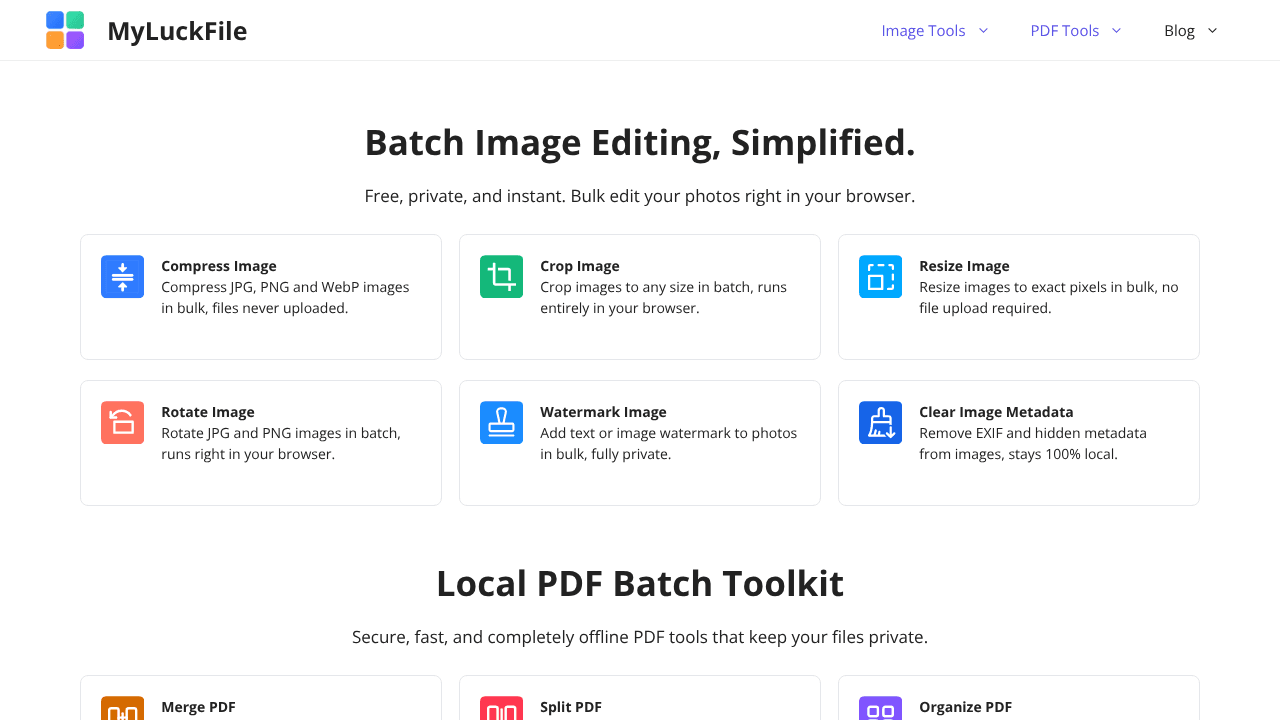Click the Watermark Image stamp icon
Image resolution: width=1280 pixels, height=720 pixels.
501,423
